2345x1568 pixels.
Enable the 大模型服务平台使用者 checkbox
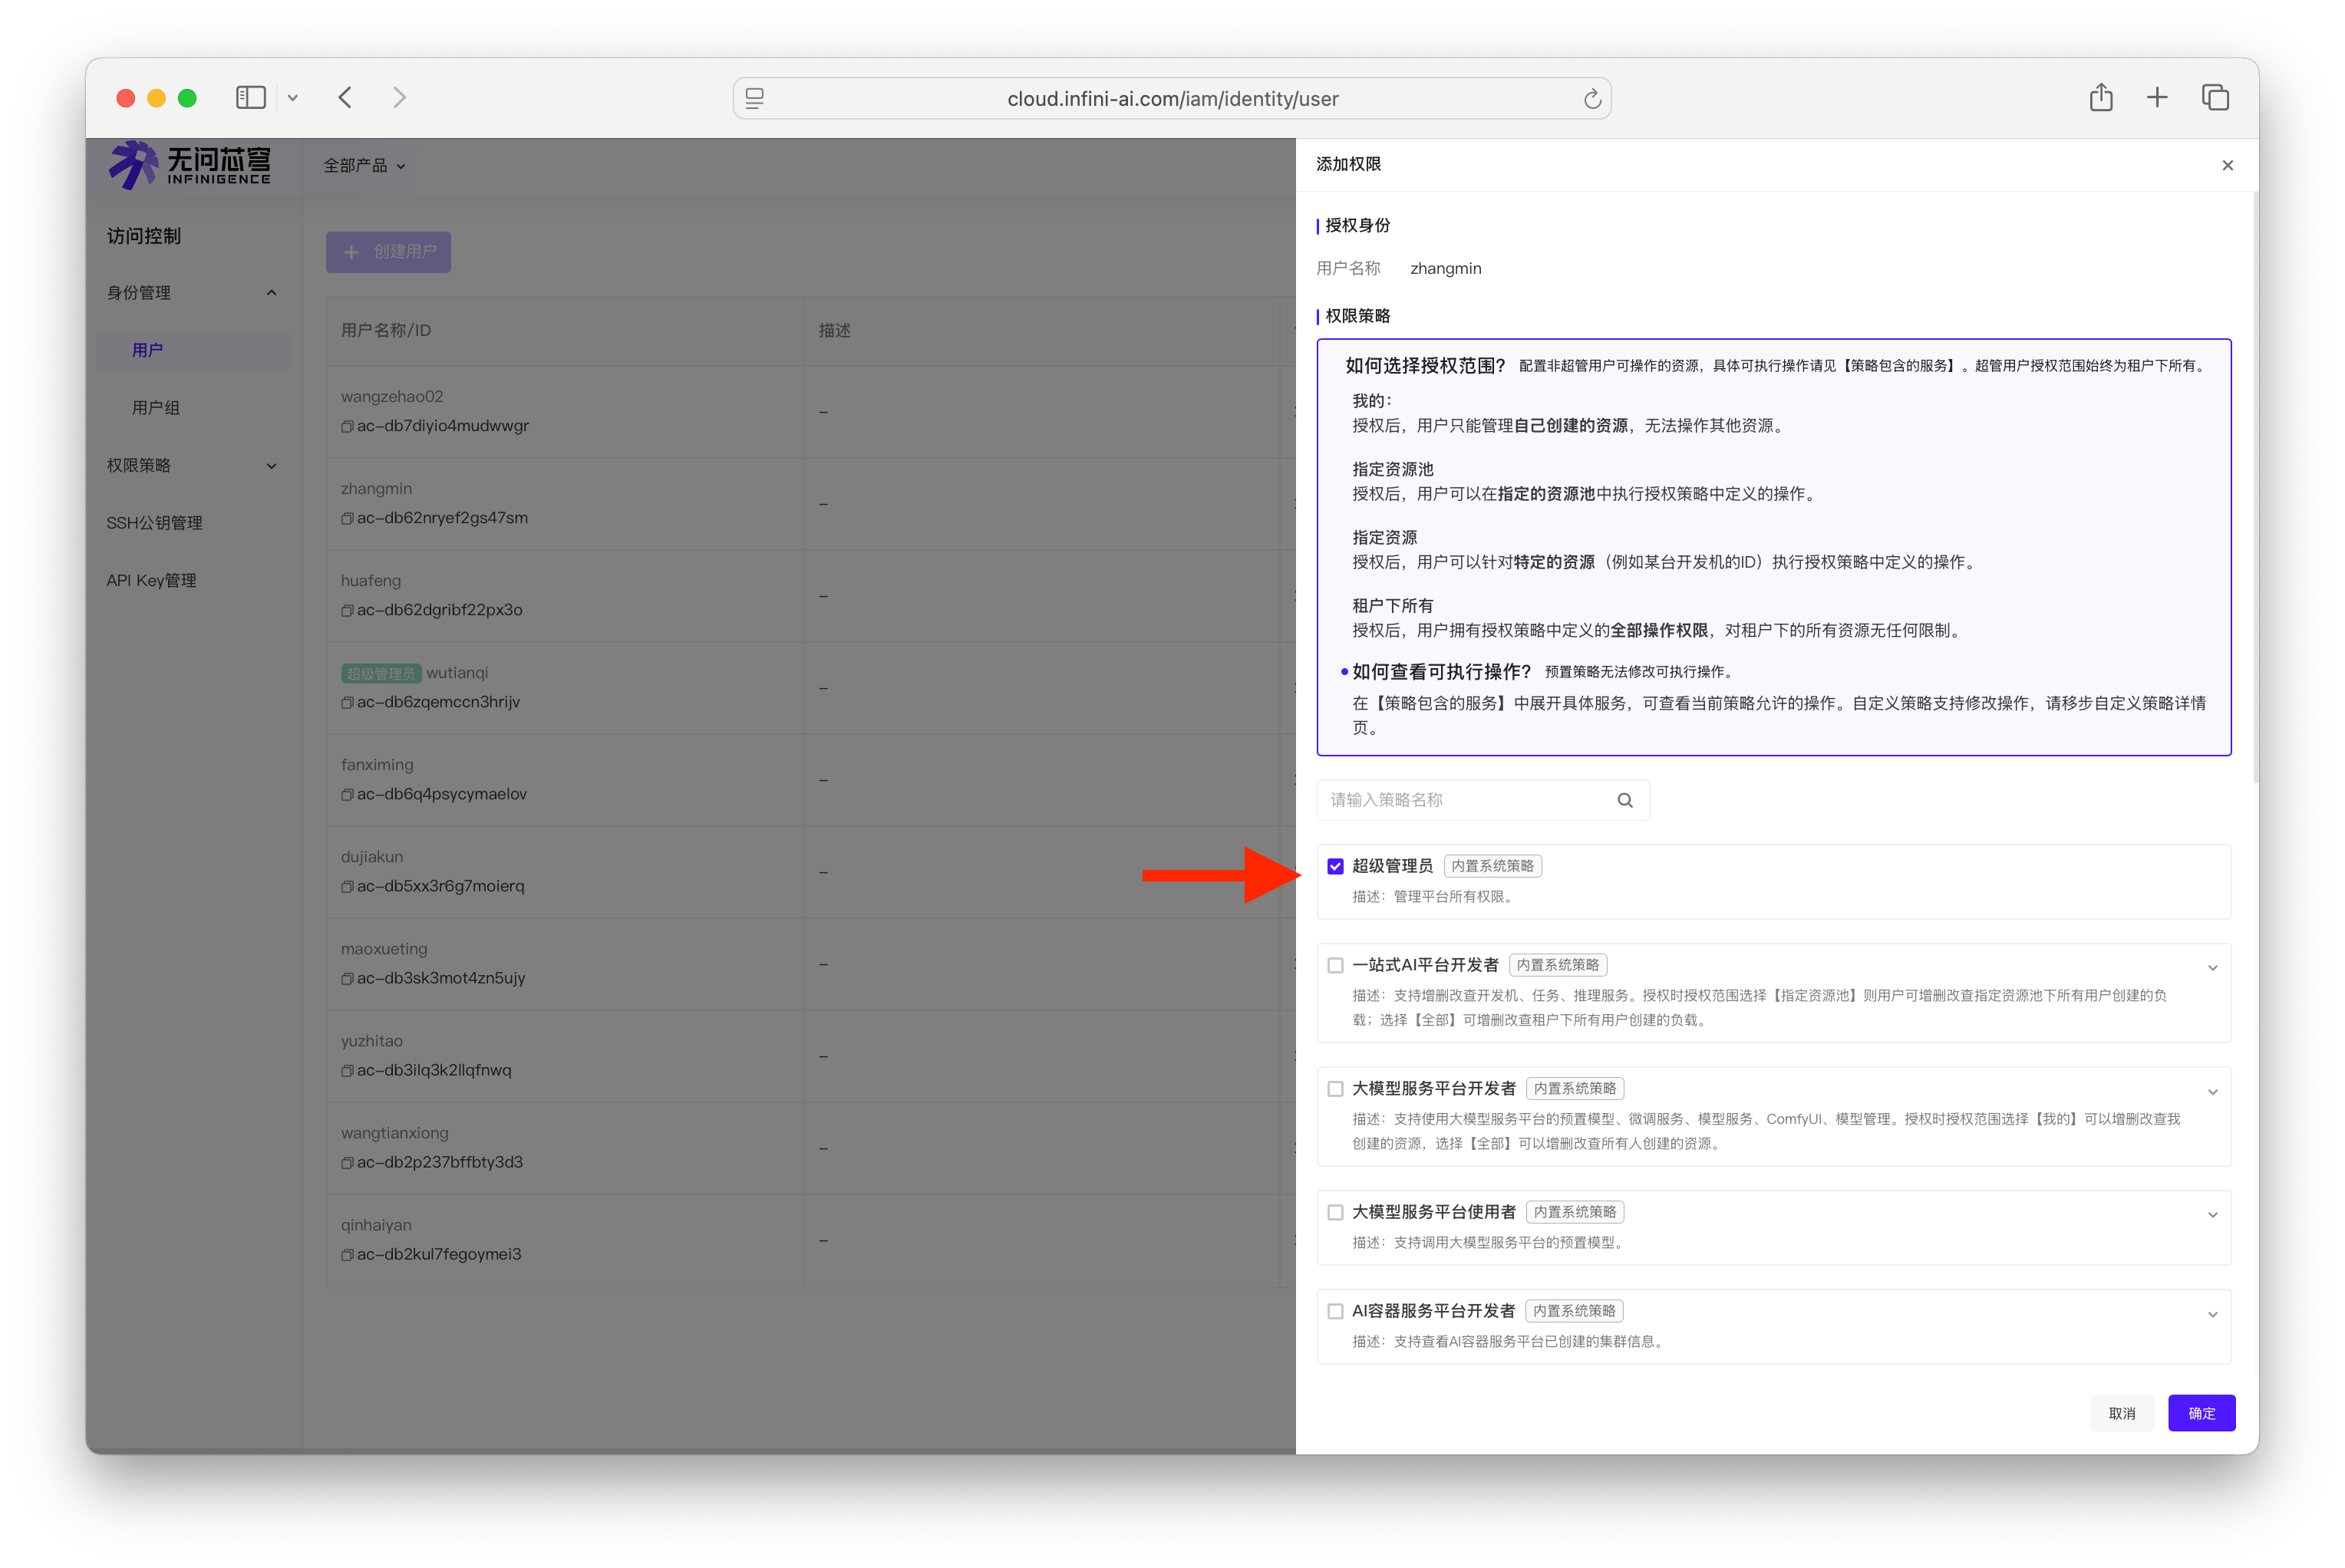tap(1335, 1212)
